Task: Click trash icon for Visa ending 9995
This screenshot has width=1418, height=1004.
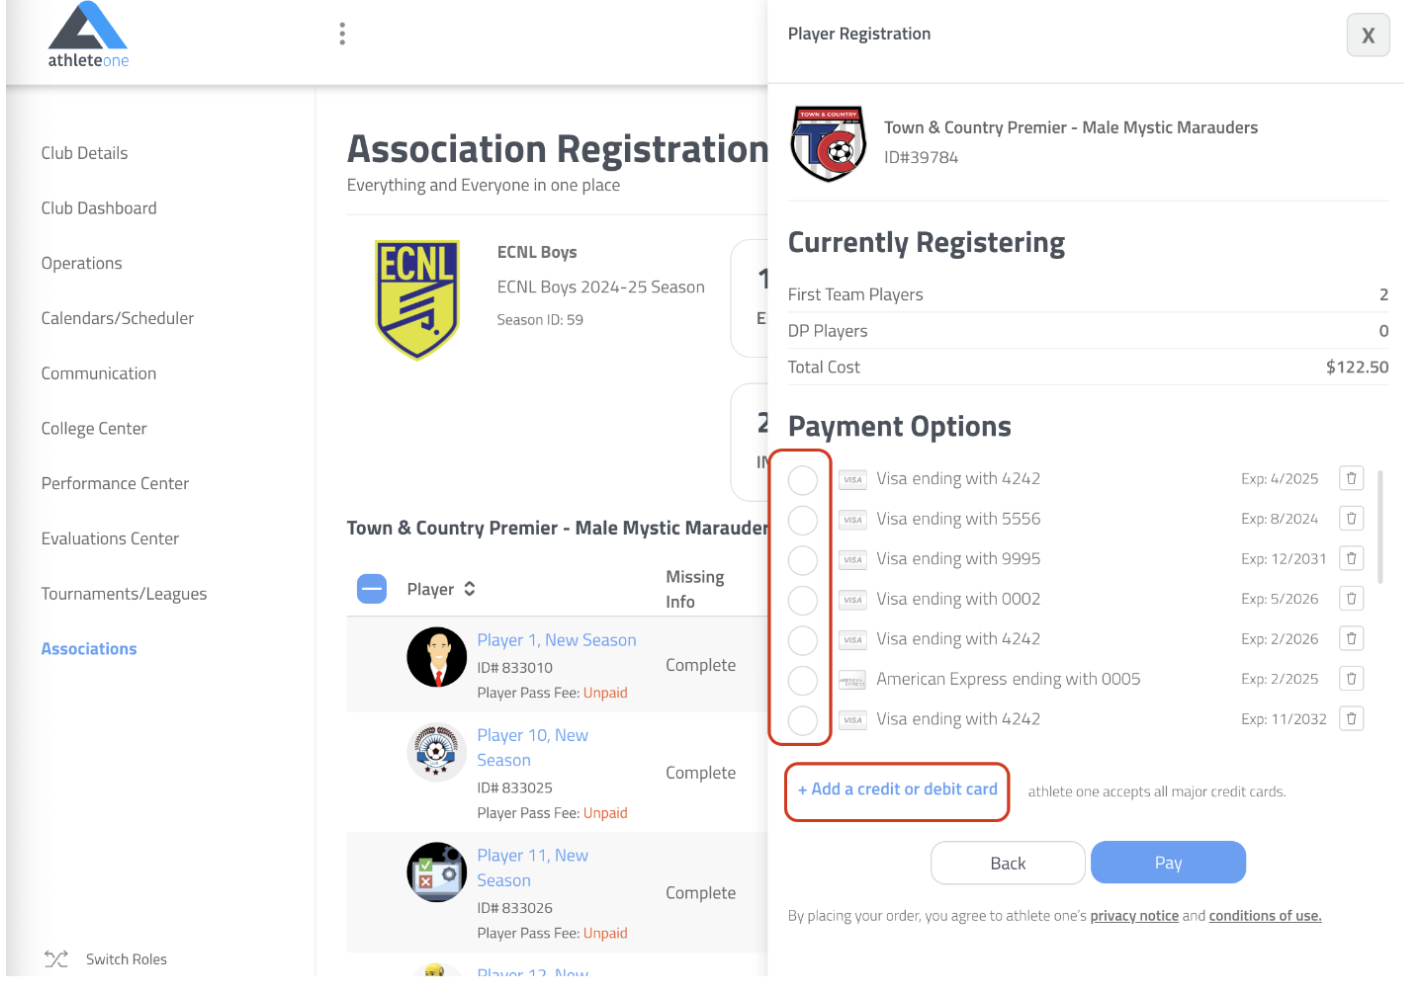Action: click(x=1351, y=559)
